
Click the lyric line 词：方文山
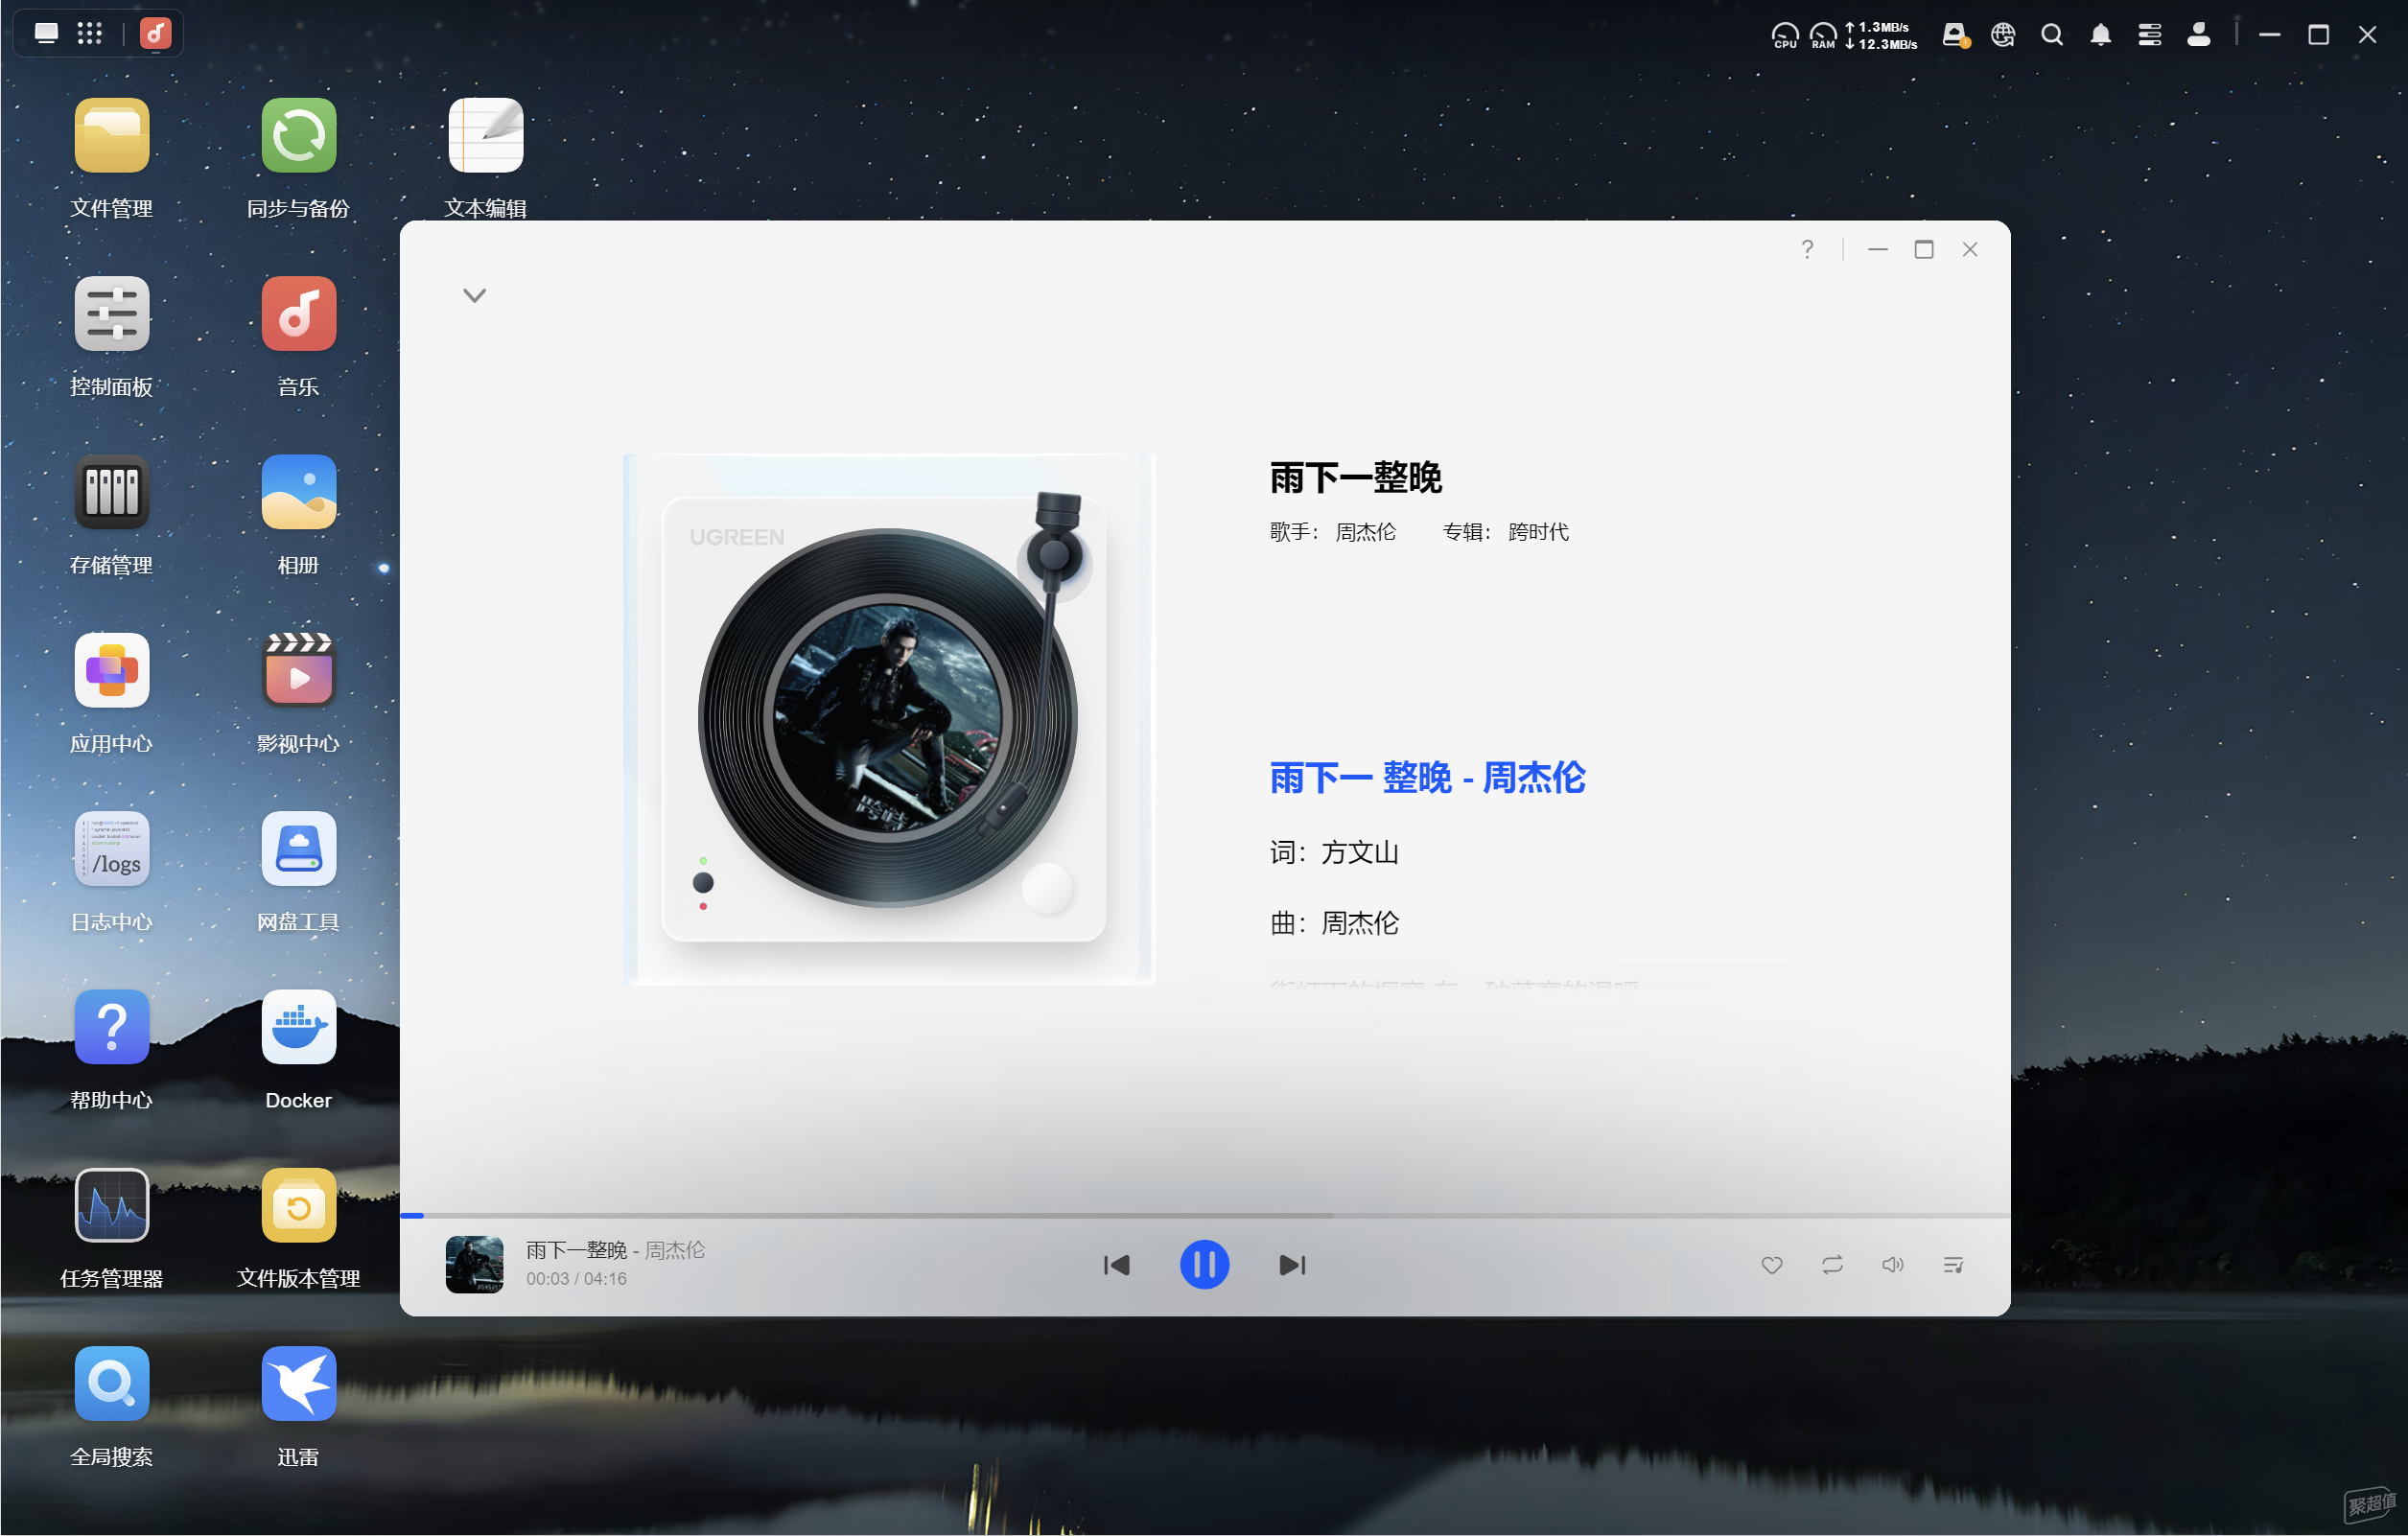click(x=1334, y=852)
